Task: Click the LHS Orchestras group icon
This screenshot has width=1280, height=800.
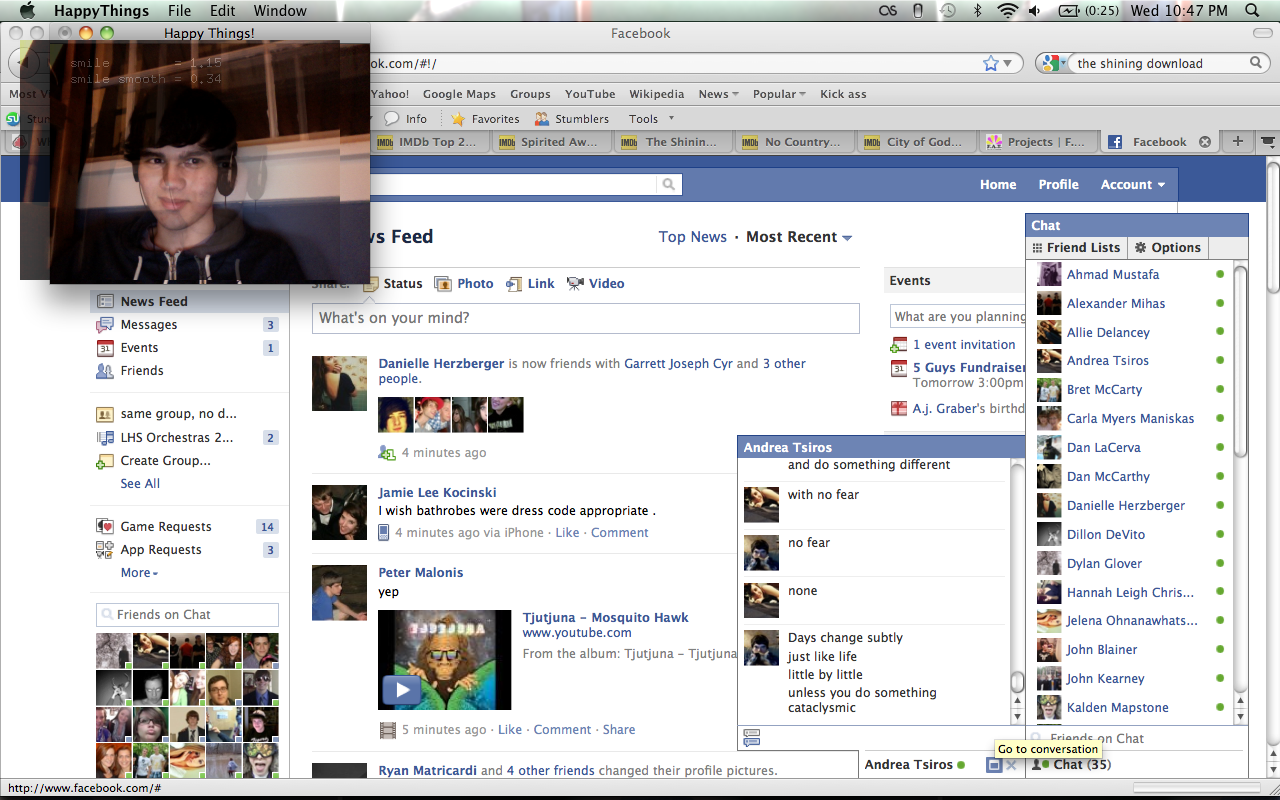Action: click(x=105, y=438)
